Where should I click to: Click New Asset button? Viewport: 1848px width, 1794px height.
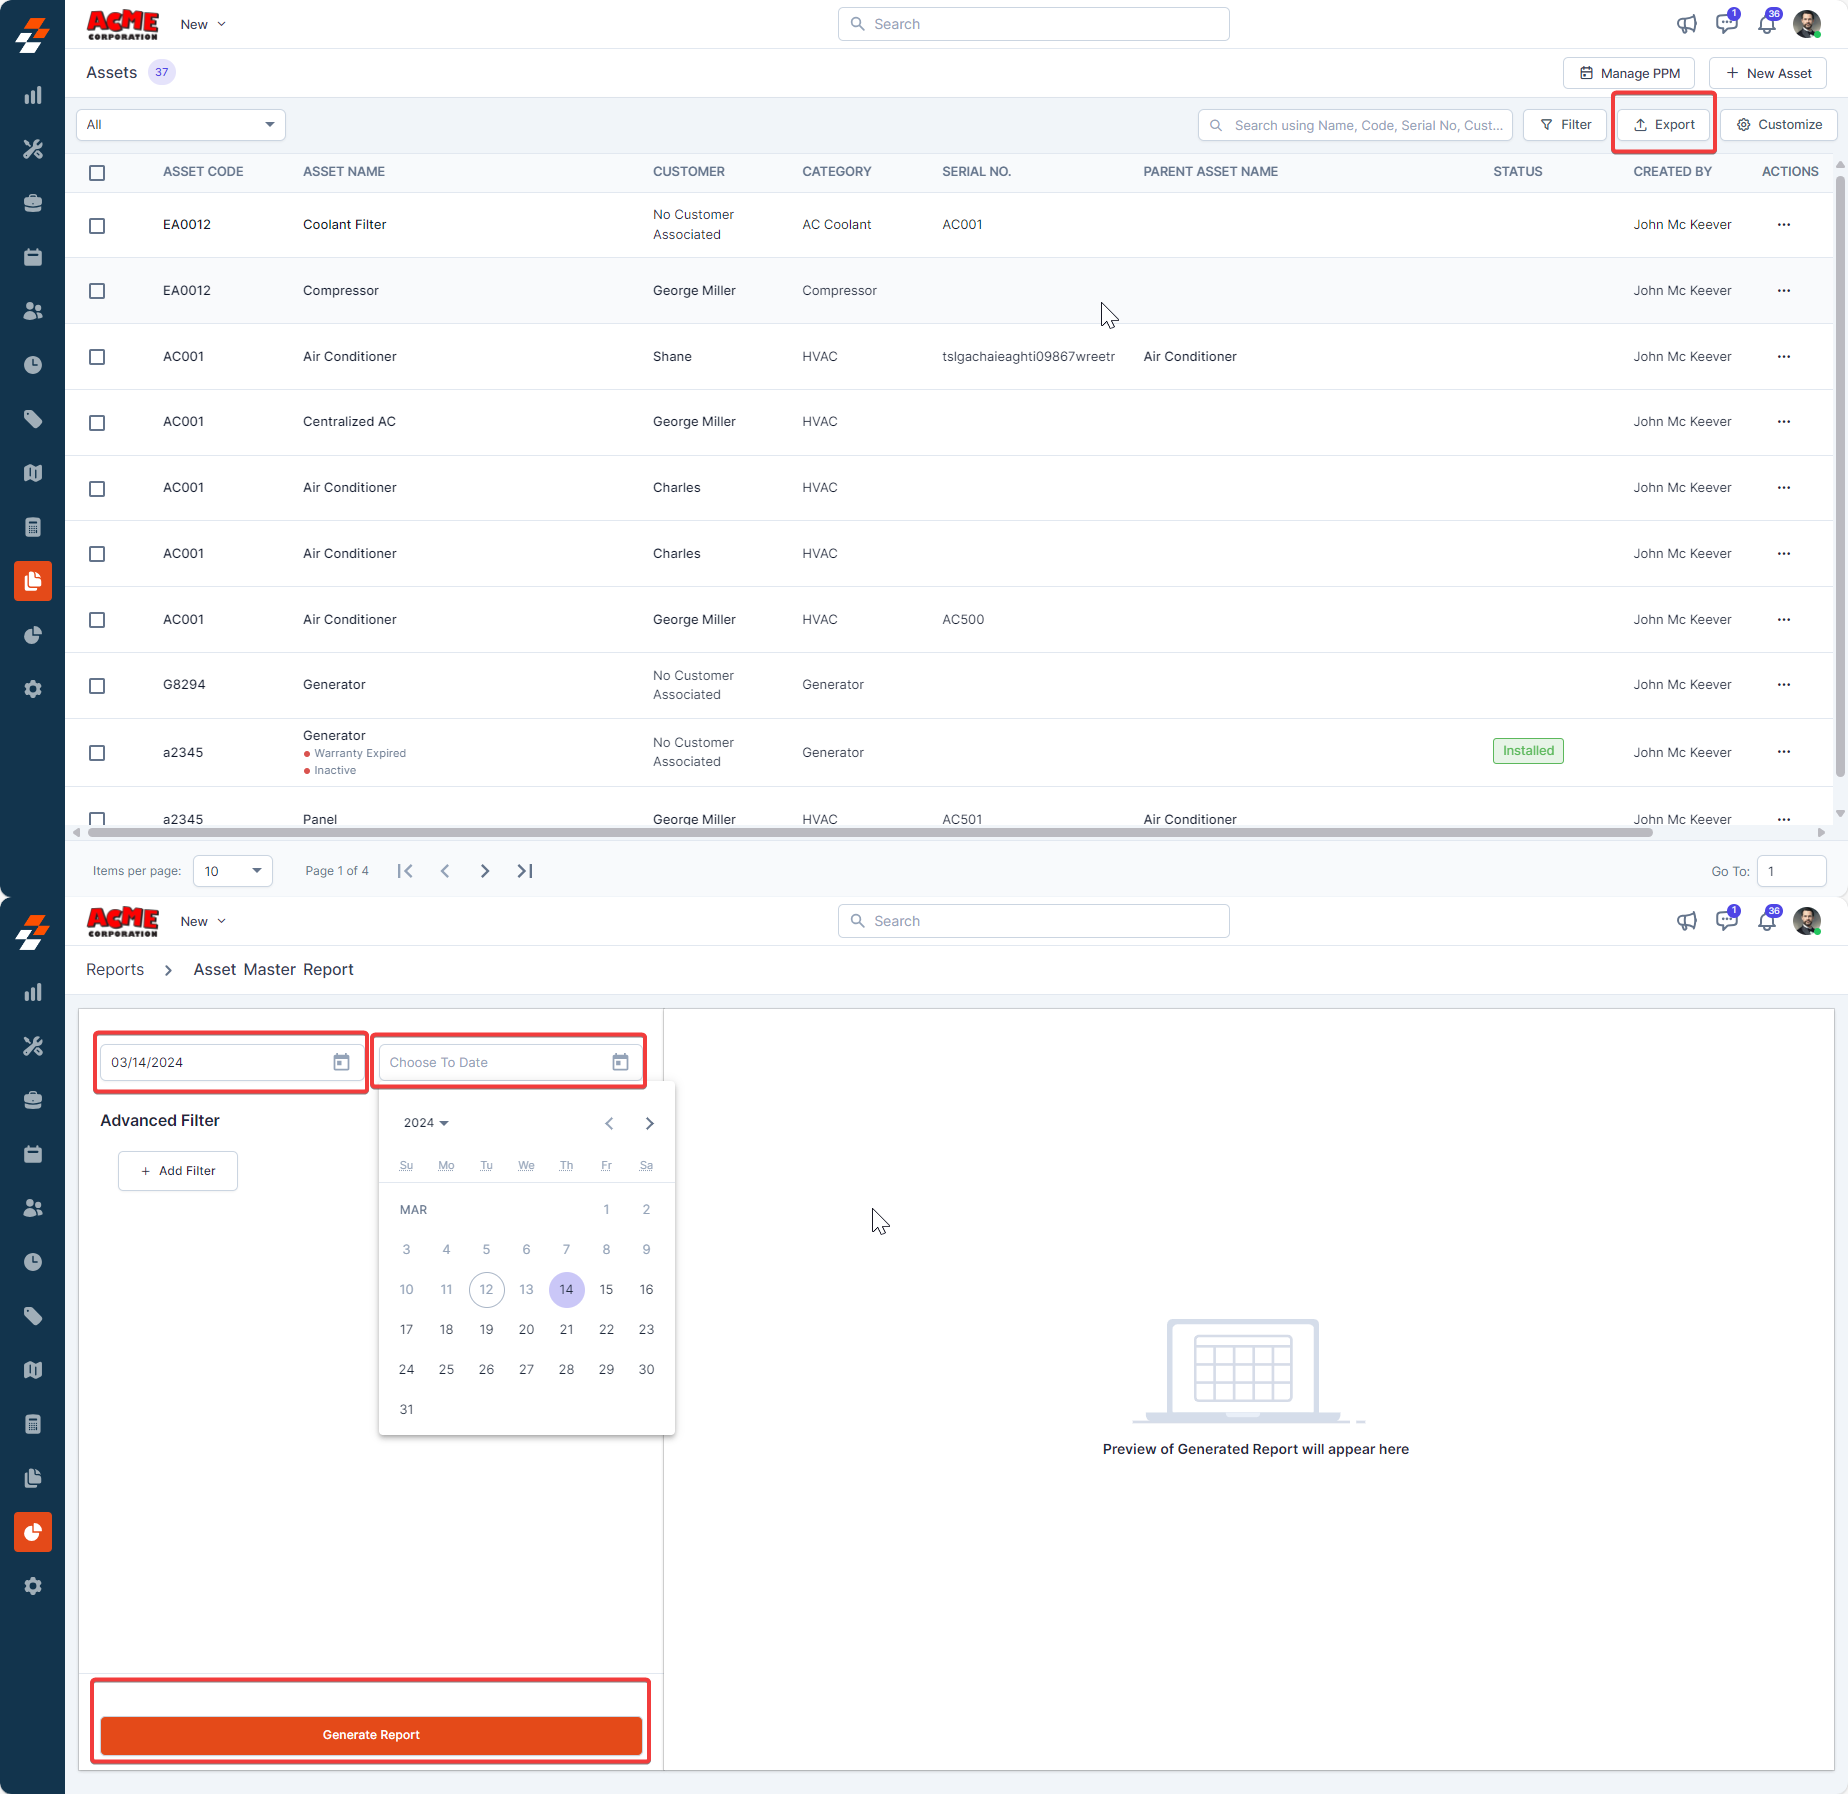pyautogui.click(x=1768, y=73)
